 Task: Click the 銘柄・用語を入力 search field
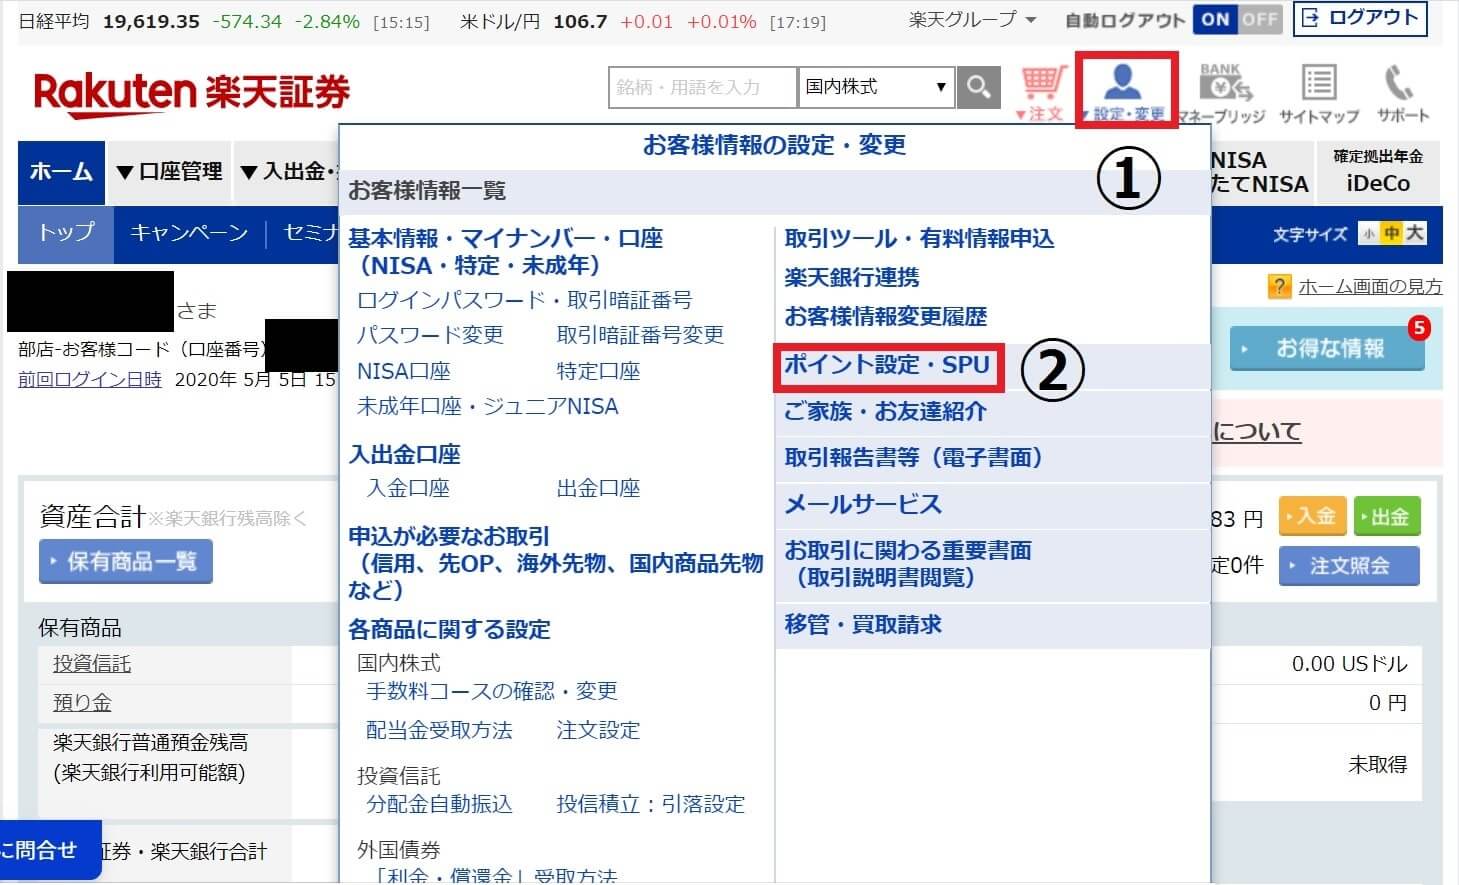coord(702,88)
